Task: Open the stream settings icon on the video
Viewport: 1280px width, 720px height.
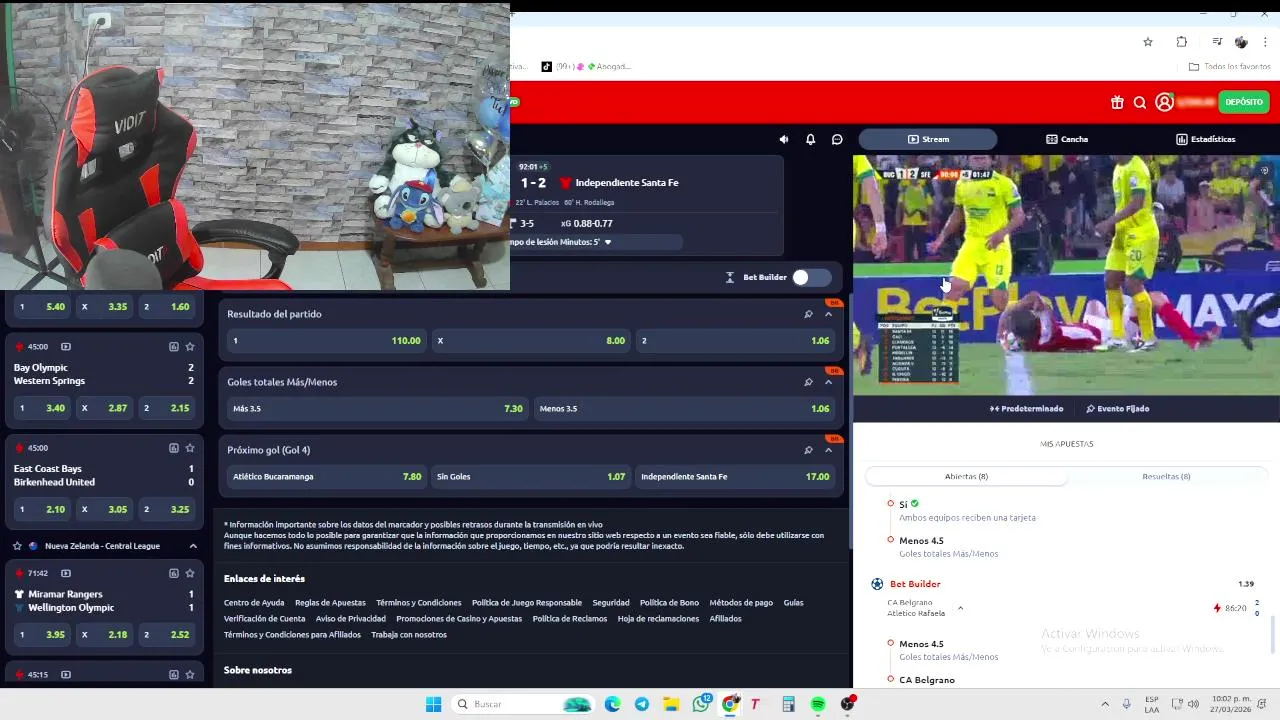Action: pyautogui.click(x=1264, y=171)
